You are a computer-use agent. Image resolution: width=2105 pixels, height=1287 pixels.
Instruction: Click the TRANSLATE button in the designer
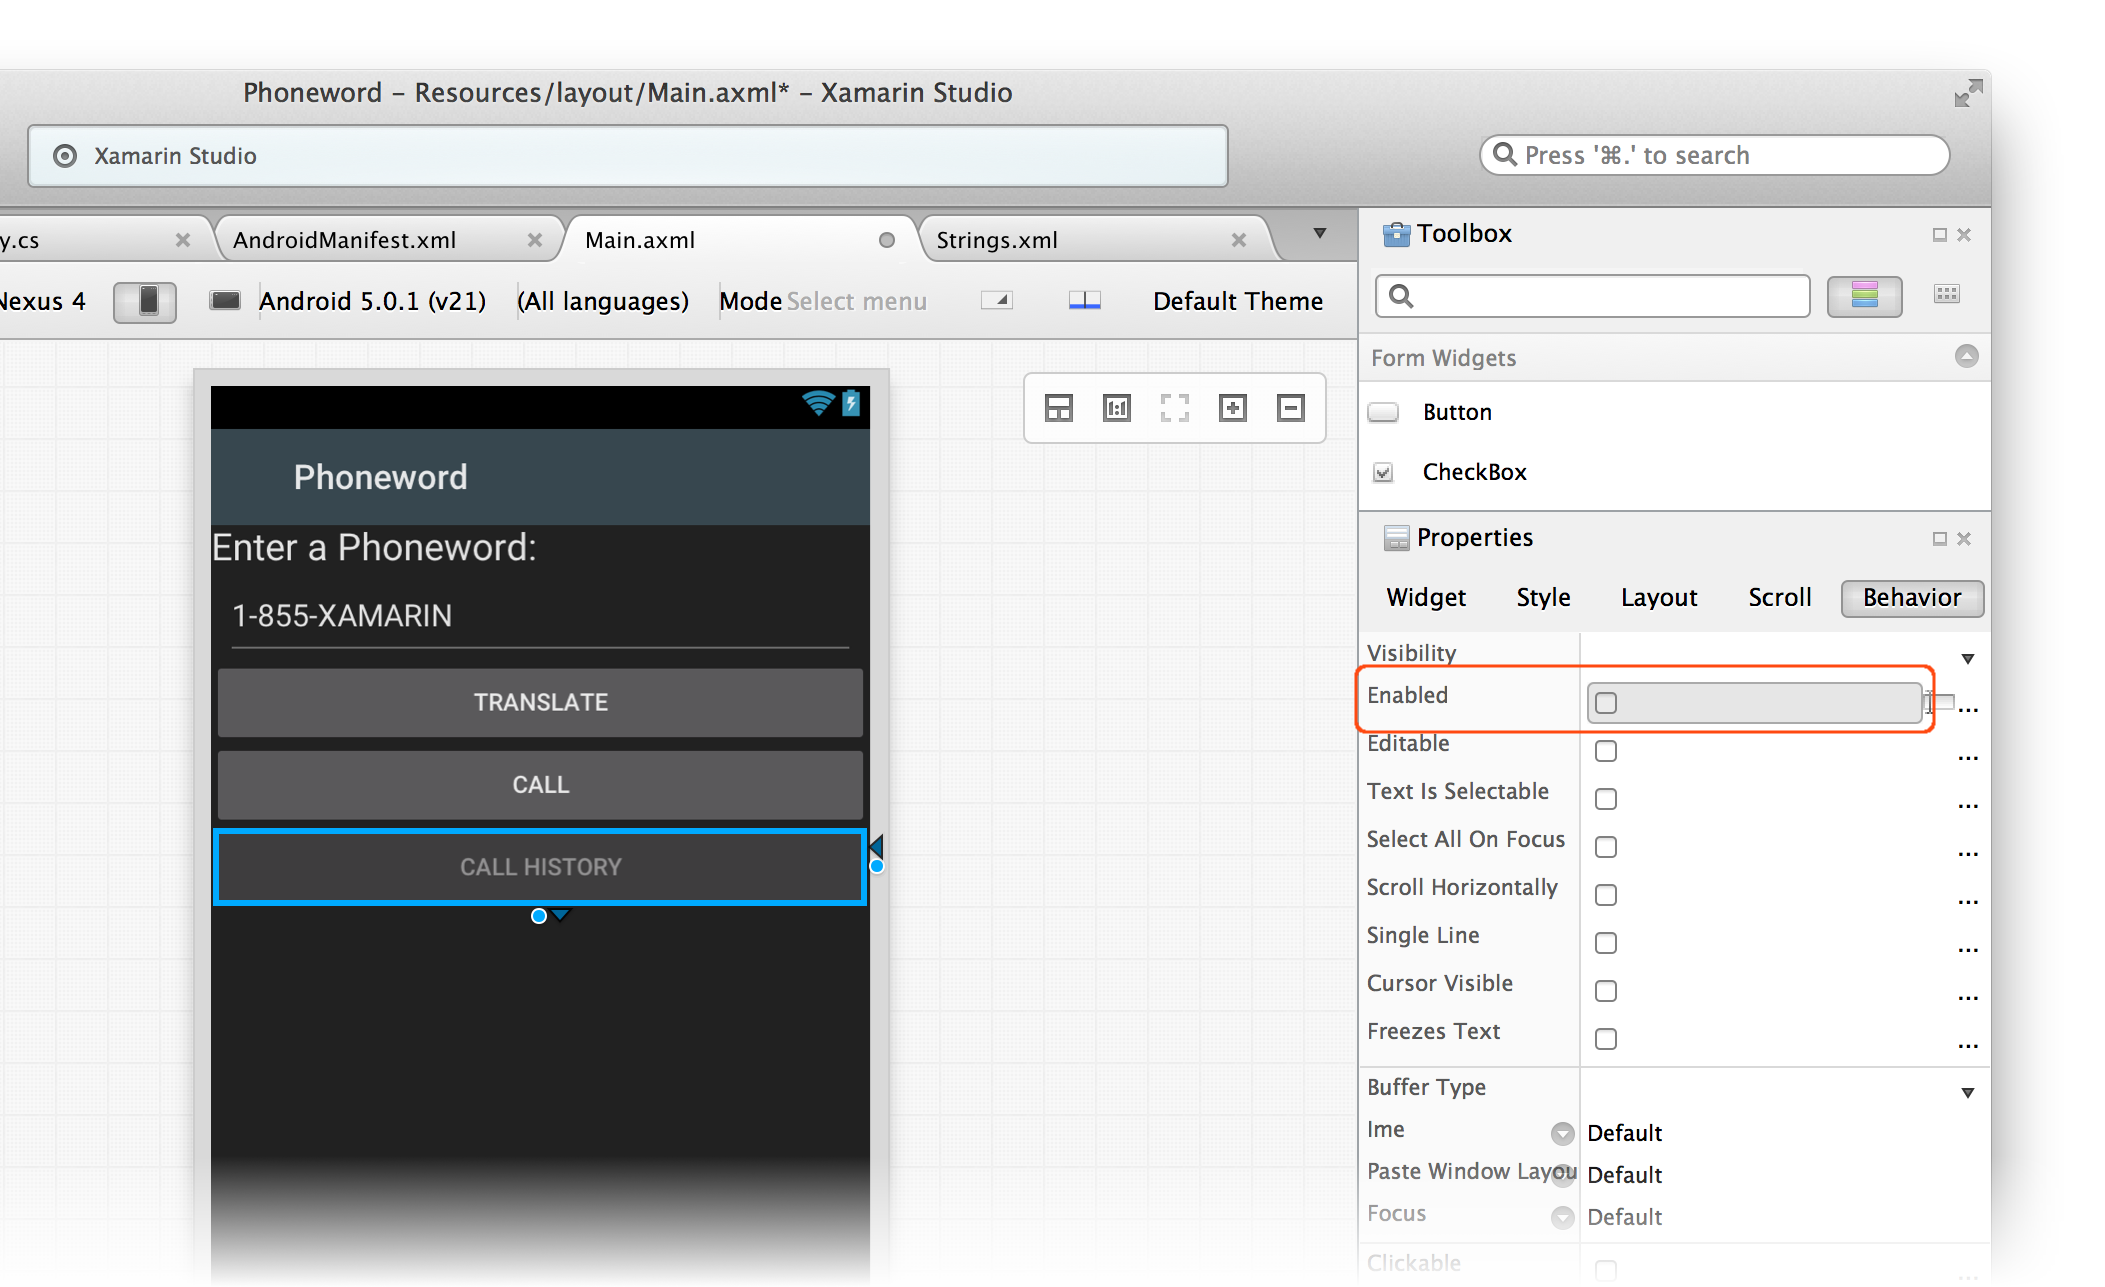pyautogui.click(x=540, y=702)
